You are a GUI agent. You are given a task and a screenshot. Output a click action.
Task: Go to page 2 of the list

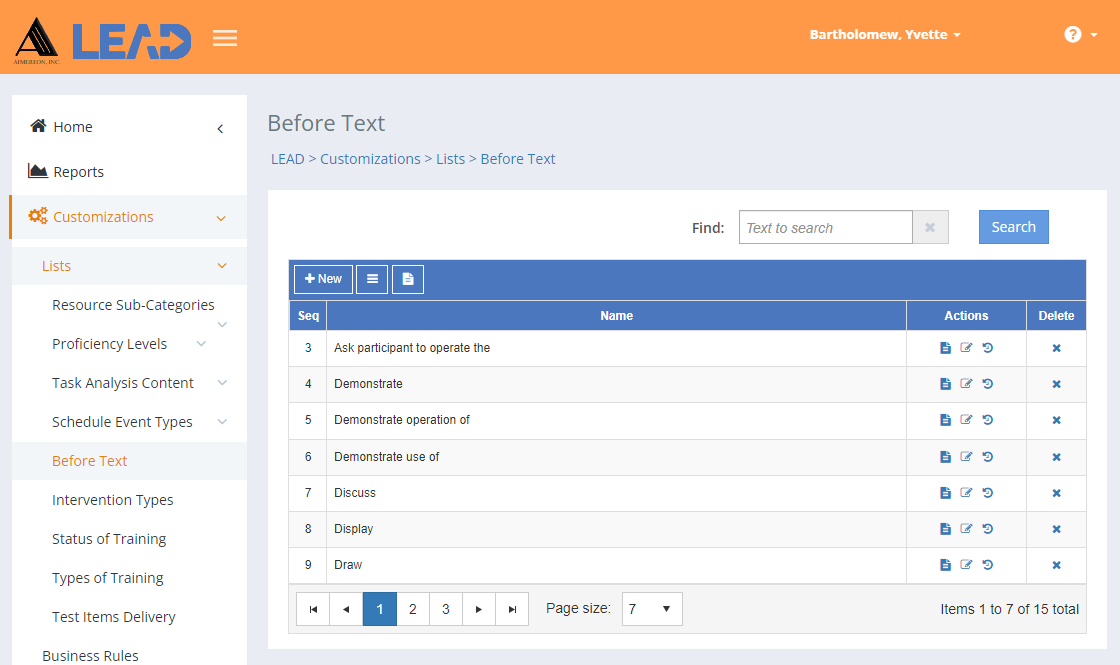point(413,609)
